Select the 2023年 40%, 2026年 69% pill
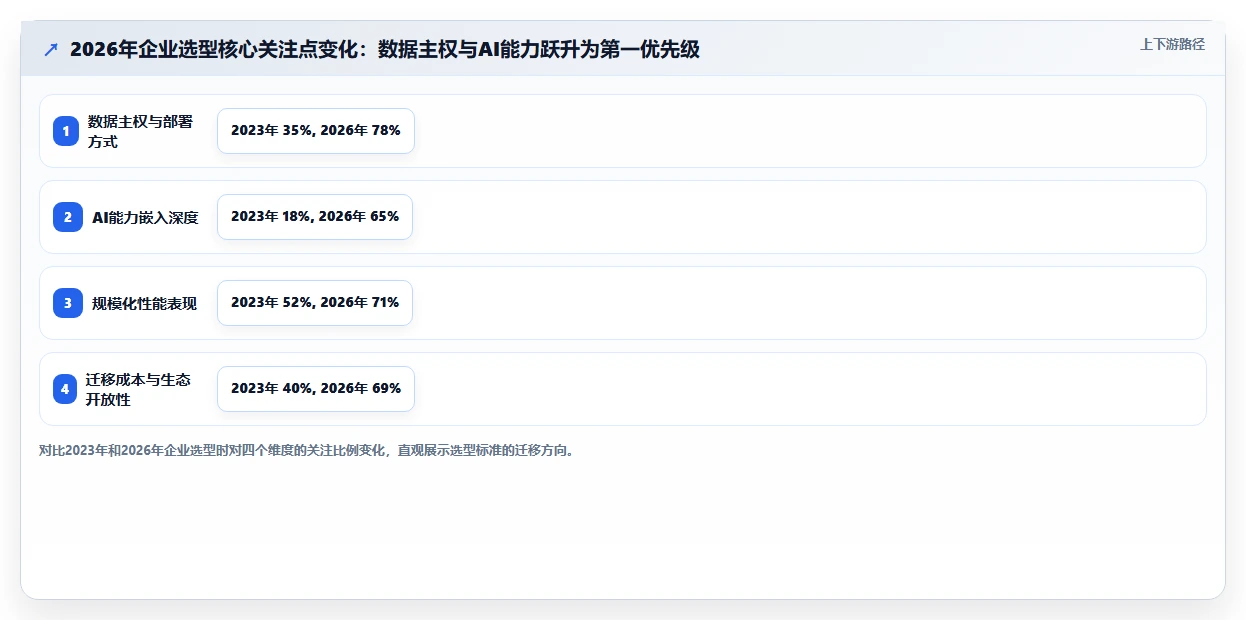 tap(315, 389)
